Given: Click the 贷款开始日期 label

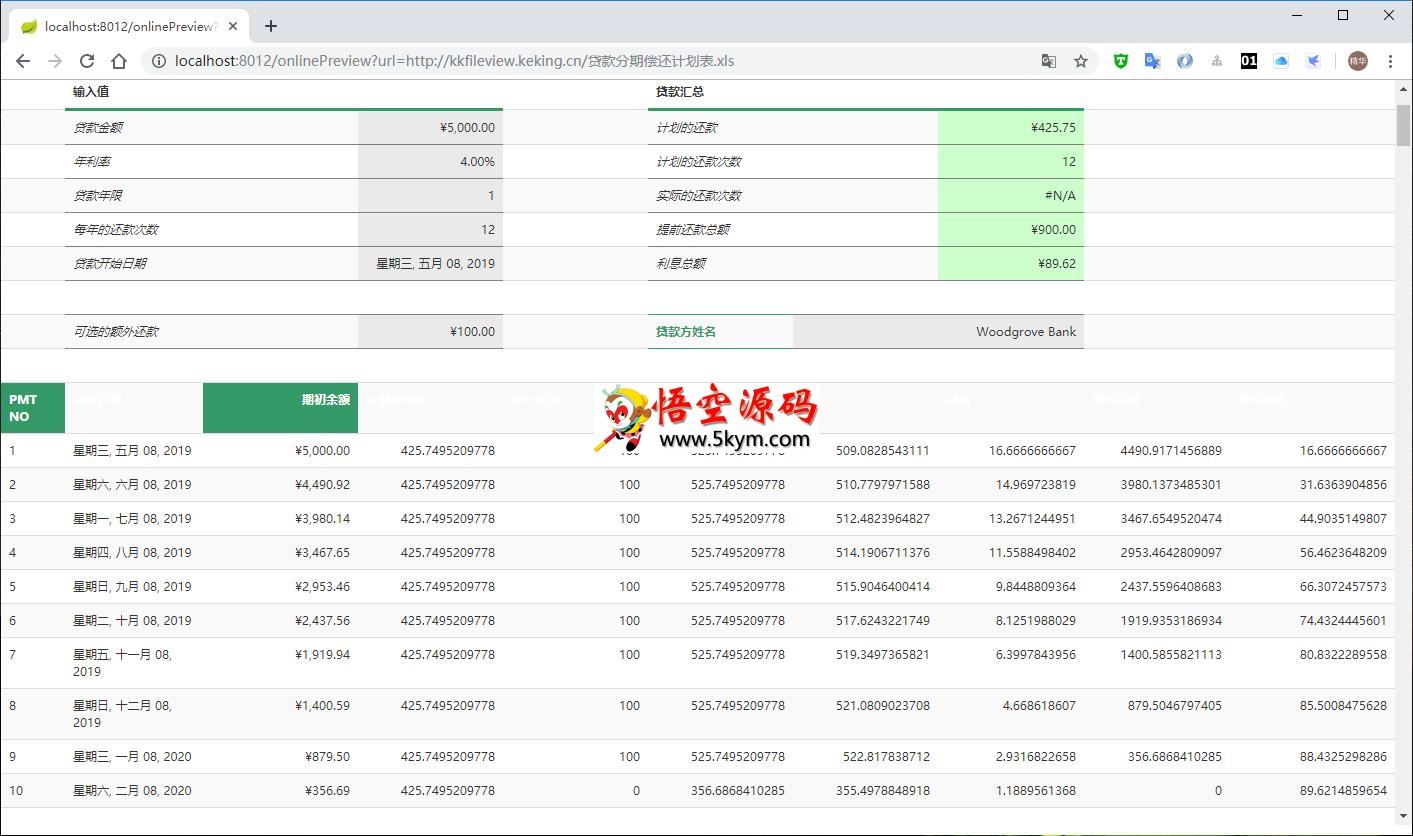Looking at the screenshot, I should [110, 263].
